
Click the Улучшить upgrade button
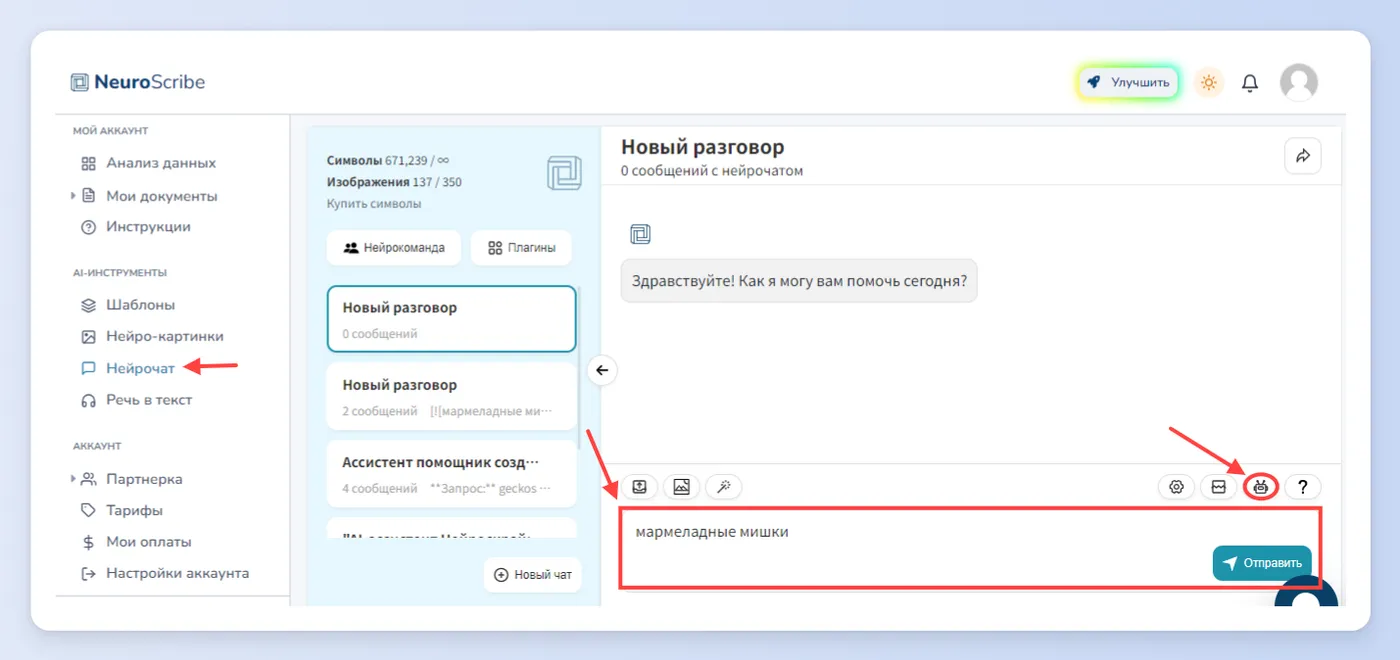(1129, 83)
